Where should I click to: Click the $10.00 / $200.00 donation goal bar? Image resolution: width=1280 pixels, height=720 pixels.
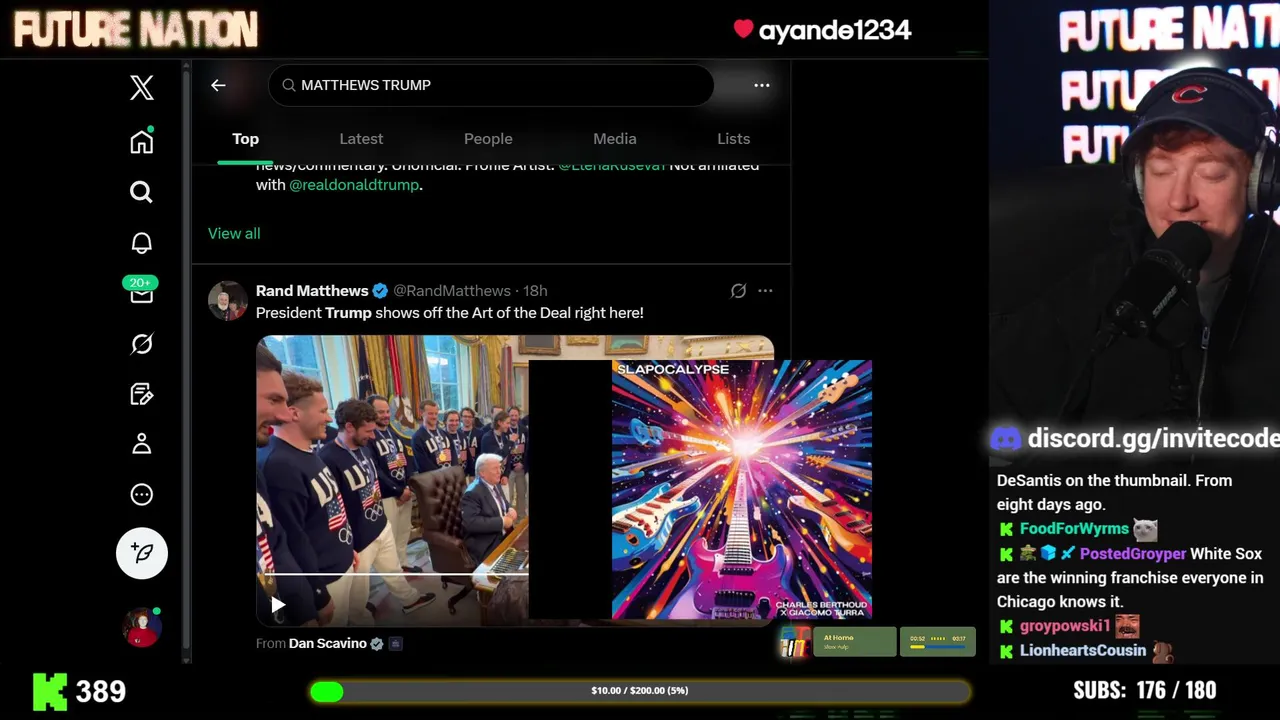[x=640, y=691]
